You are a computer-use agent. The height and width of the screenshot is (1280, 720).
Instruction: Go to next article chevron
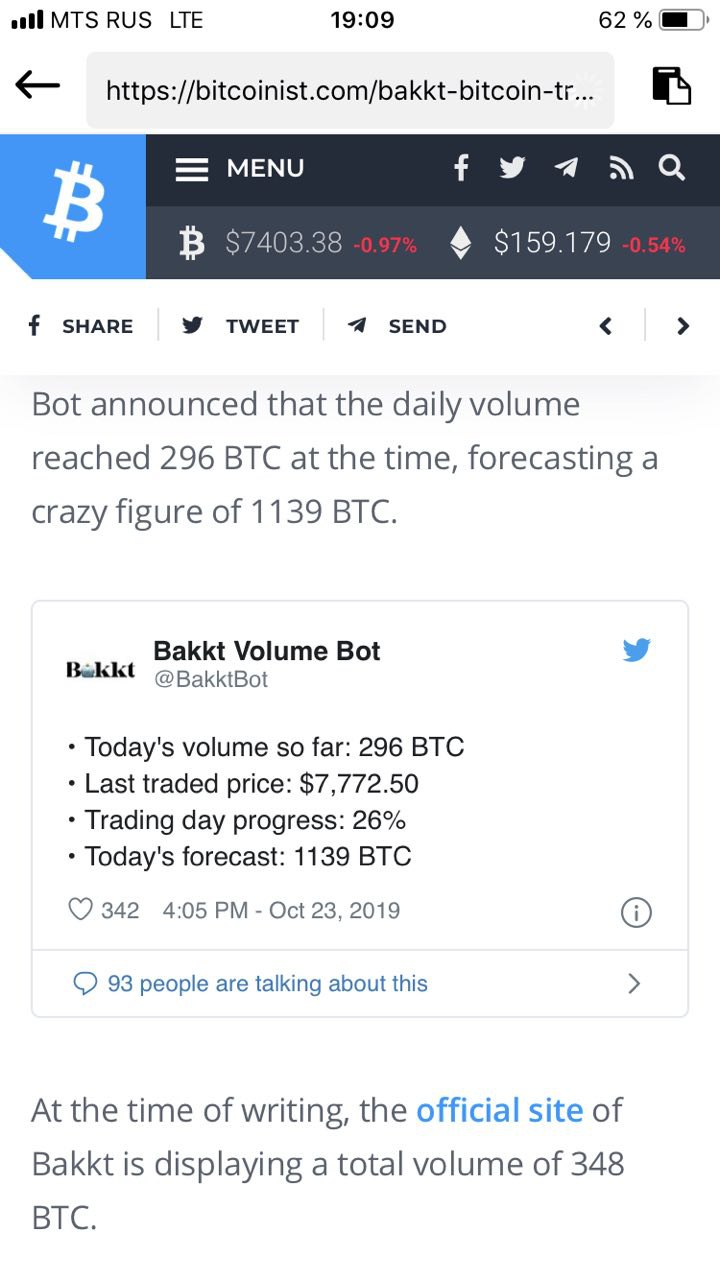click(683, 326)
